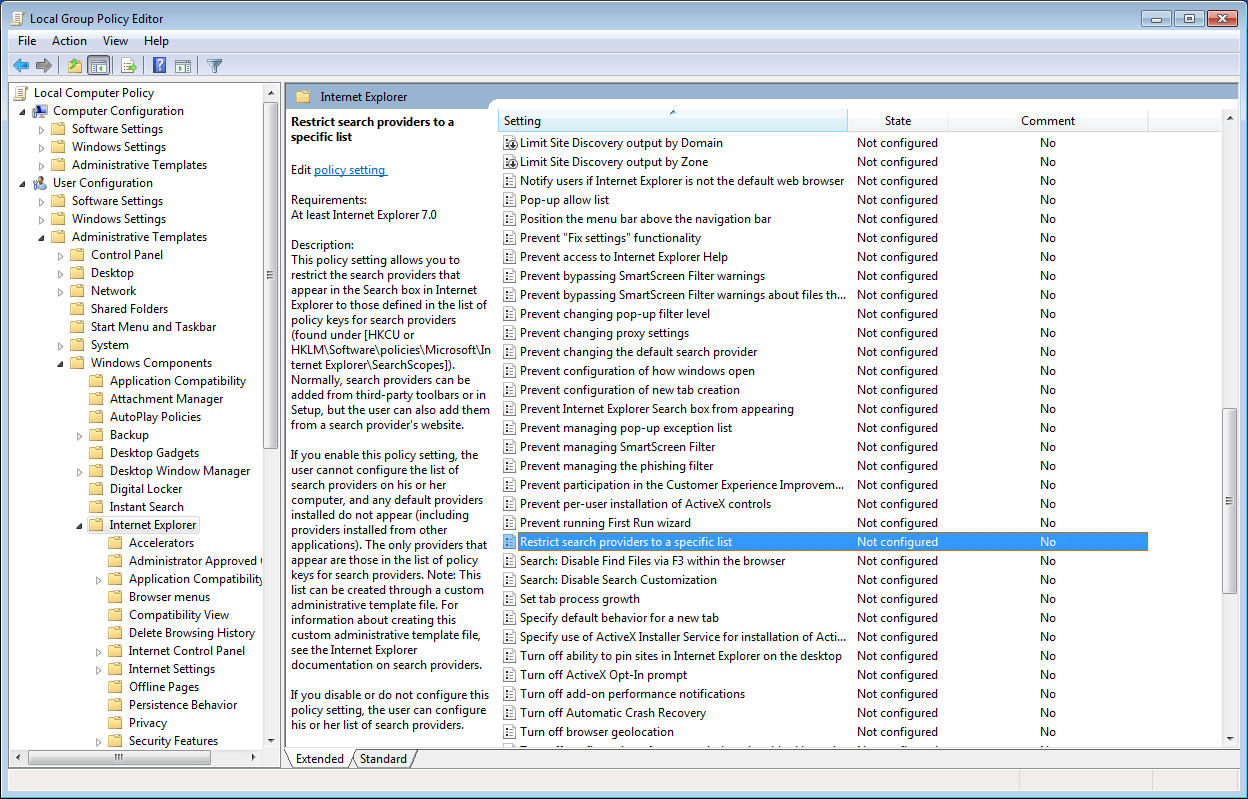Open the Action menu
The width and height of the screenshot is (1248, 799).
69,41
